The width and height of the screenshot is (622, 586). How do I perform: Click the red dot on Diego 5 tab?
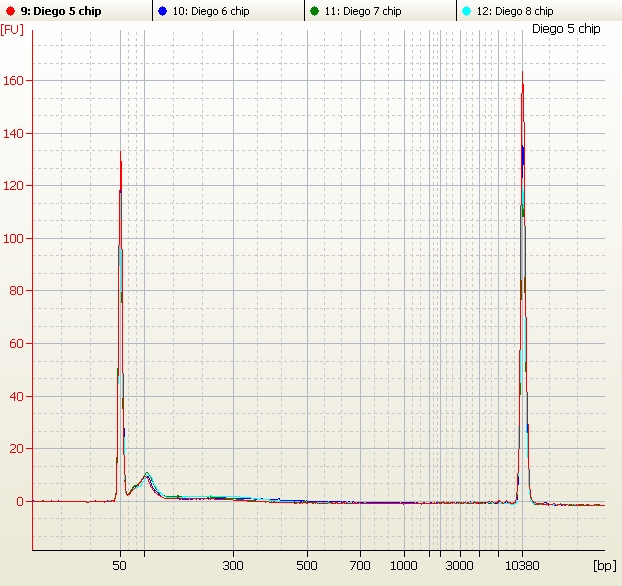11,11
